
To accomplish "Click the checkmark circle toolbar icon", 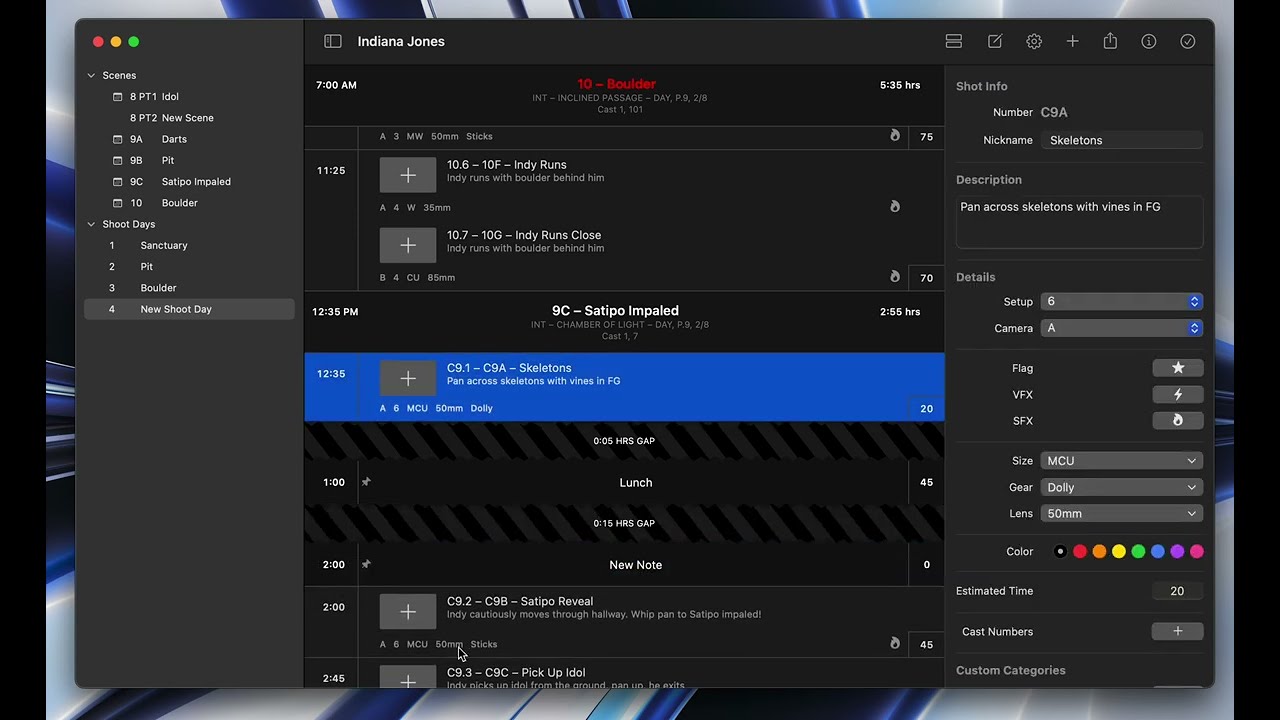I will click(1188, 41).
